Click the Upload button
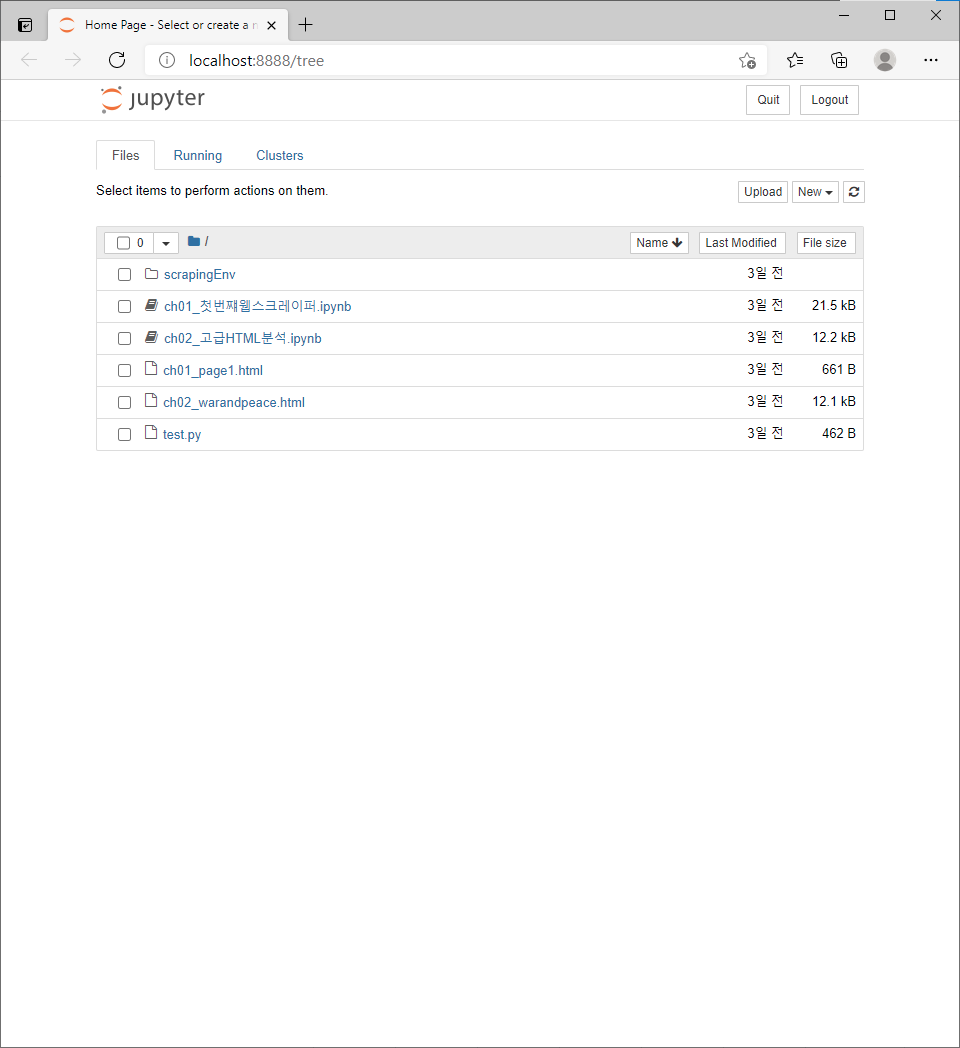This screenshot has height=1048, width=960. click(763, 192)
